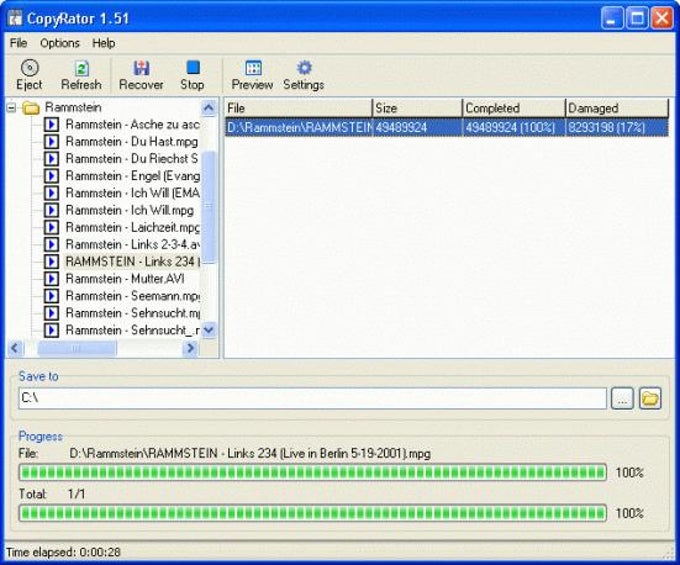Image resolution: width=680 pixels, height=565 pixels.
Task: Click video icon of Du Hast.mpg
Action: pos(51,142)
